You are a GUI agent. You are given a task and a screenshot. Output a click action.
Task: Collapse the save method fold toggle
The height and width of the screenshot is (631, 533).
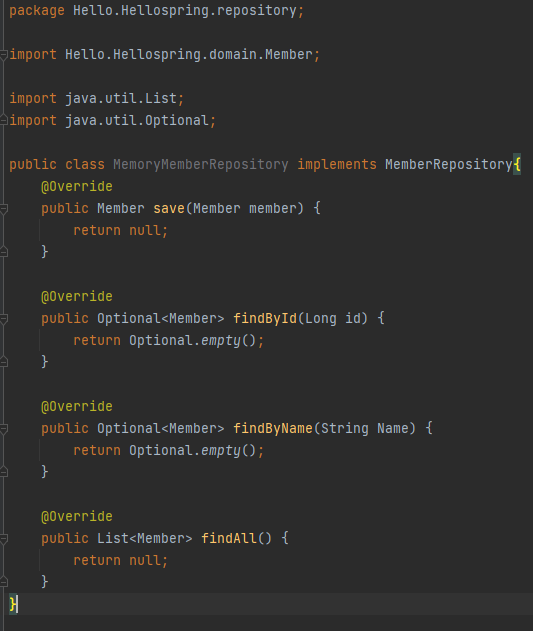4,208
